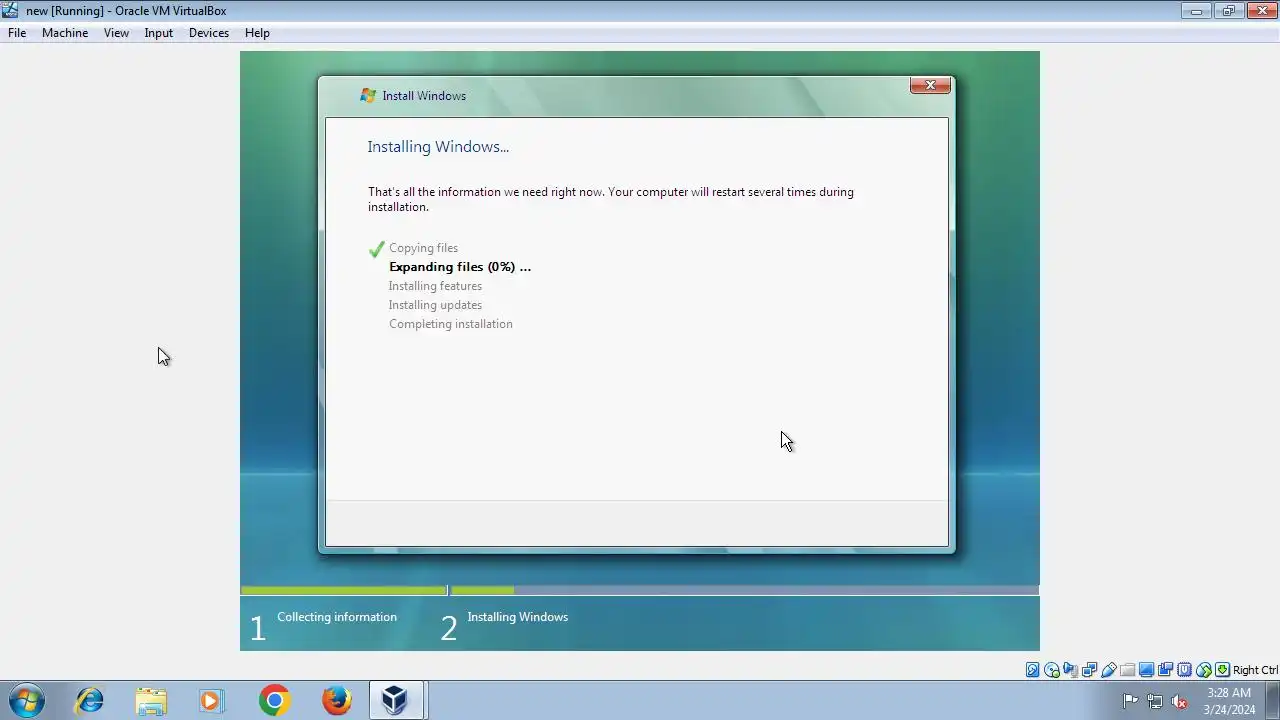Click the optical disk indicator icon
This screenshot has height=720, width=1280.
point(1052,670)
